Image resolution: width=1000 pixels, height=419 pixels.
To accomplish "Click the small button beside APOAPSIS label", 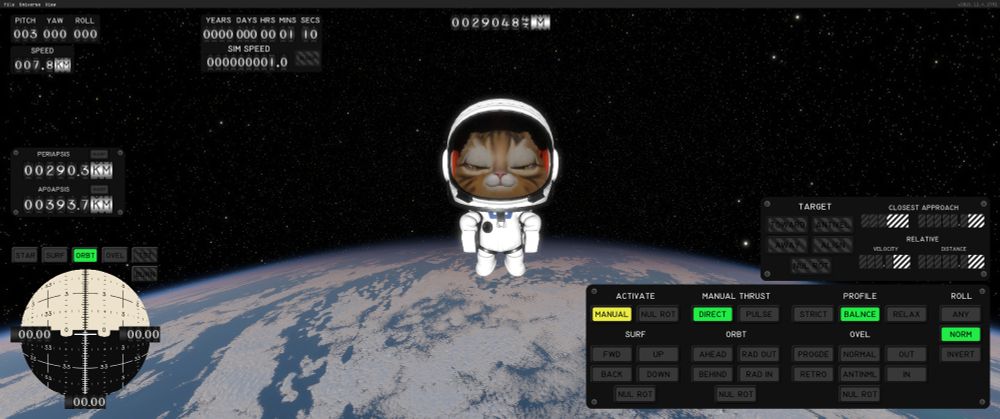I will coord(98,189).
